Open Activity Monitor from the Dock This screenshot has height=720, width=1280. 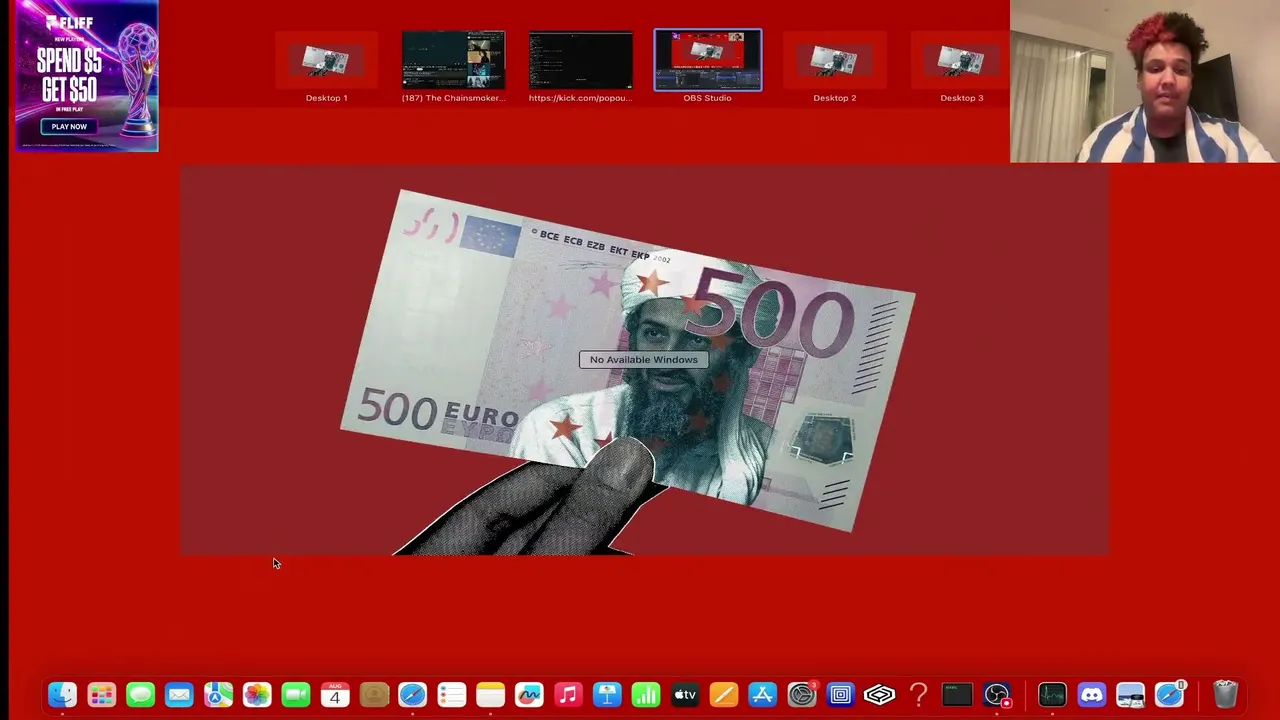pyautogui.click(x=1052, y=694)
